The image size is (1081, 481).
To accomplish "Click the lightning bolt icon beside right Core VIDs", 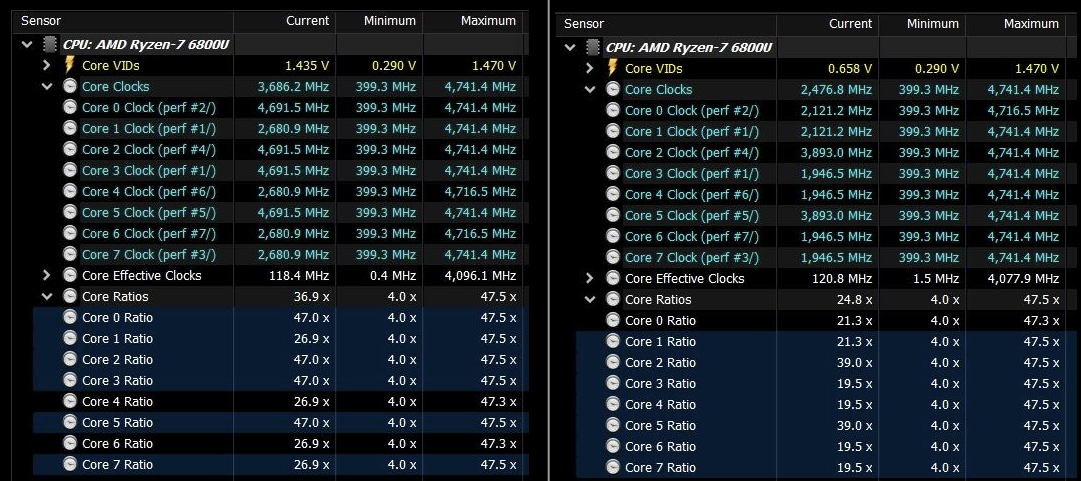I will (613, 68).
